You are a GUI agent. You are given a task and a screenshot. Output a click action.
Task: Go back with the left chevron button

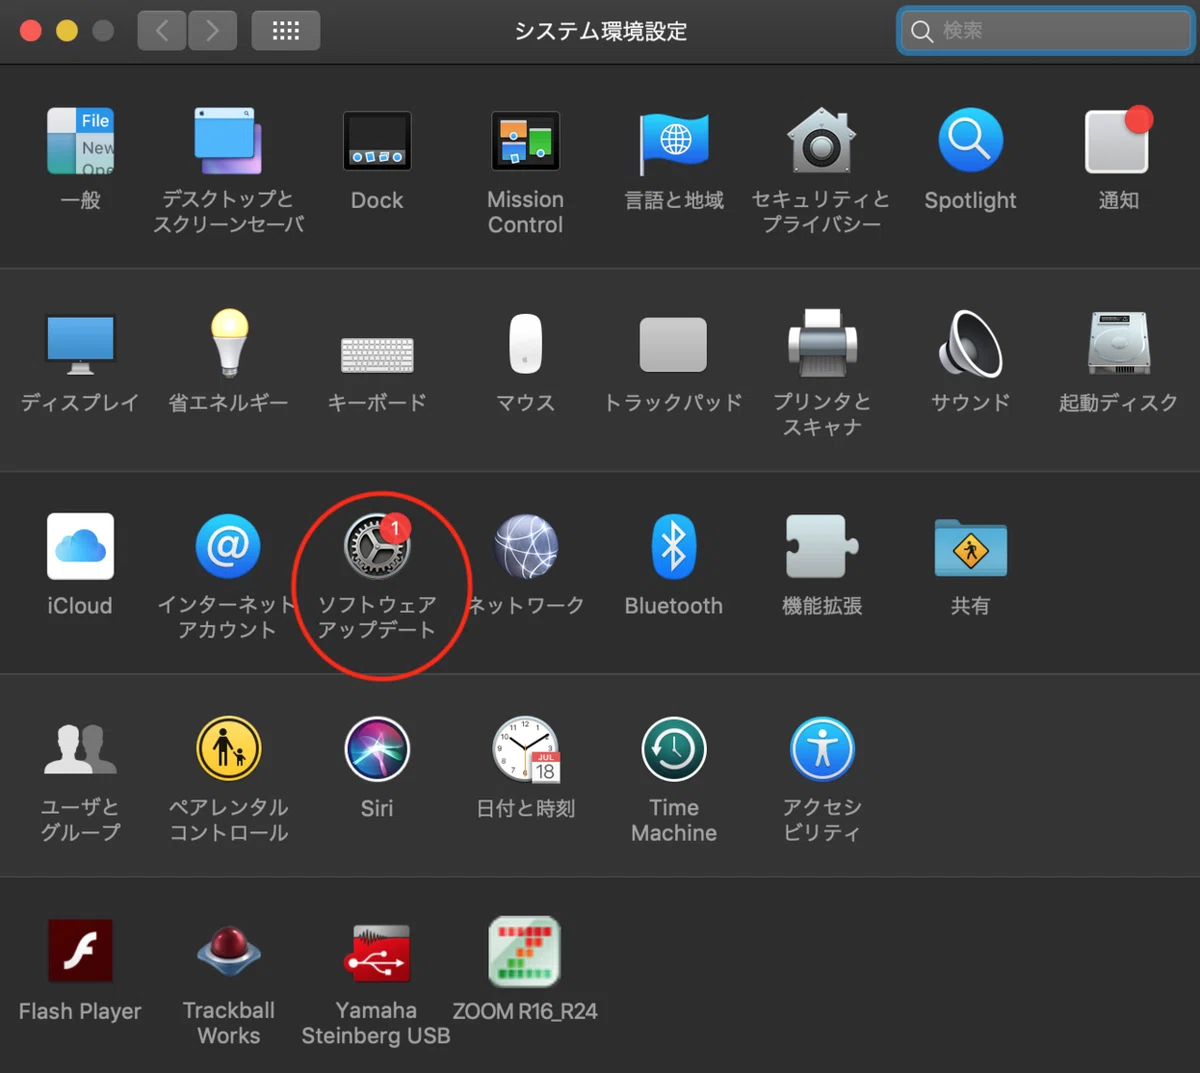[161, 31]
